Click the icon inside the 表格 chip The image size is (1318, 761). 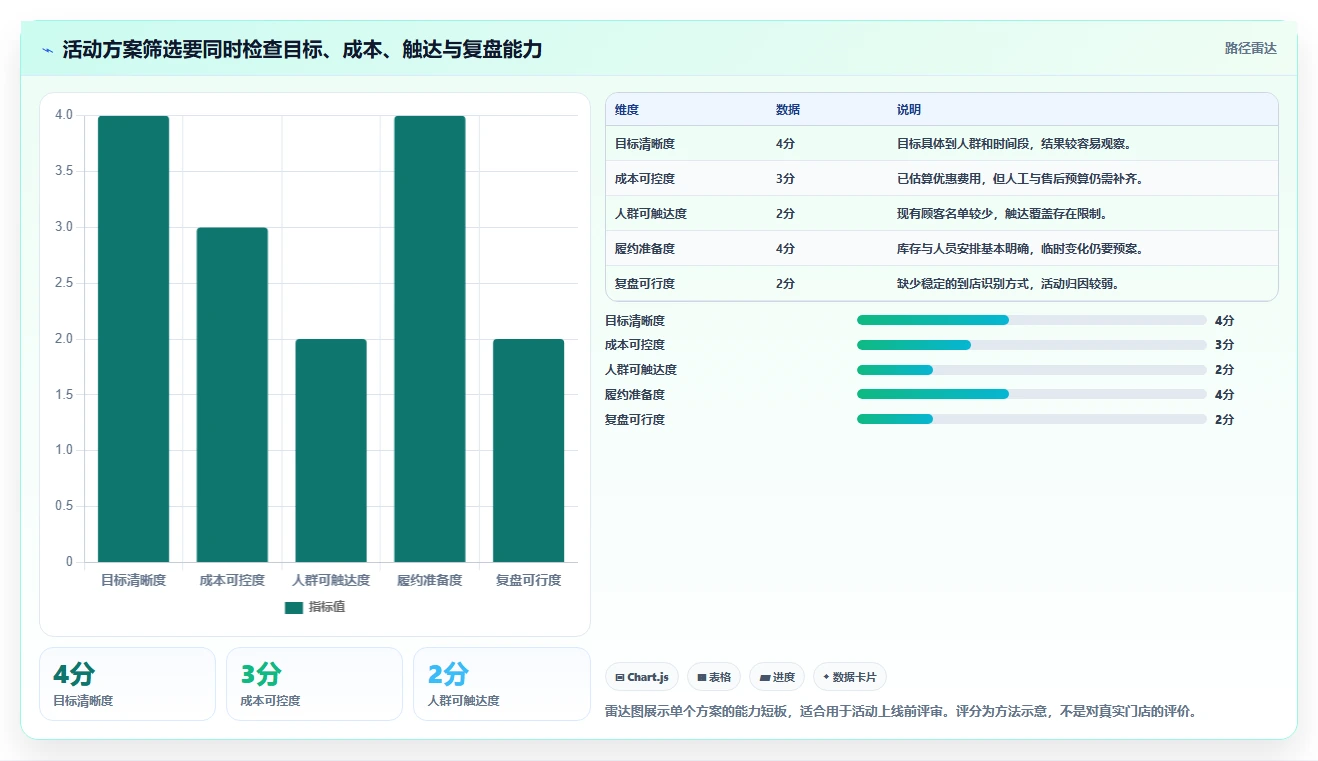702,677
